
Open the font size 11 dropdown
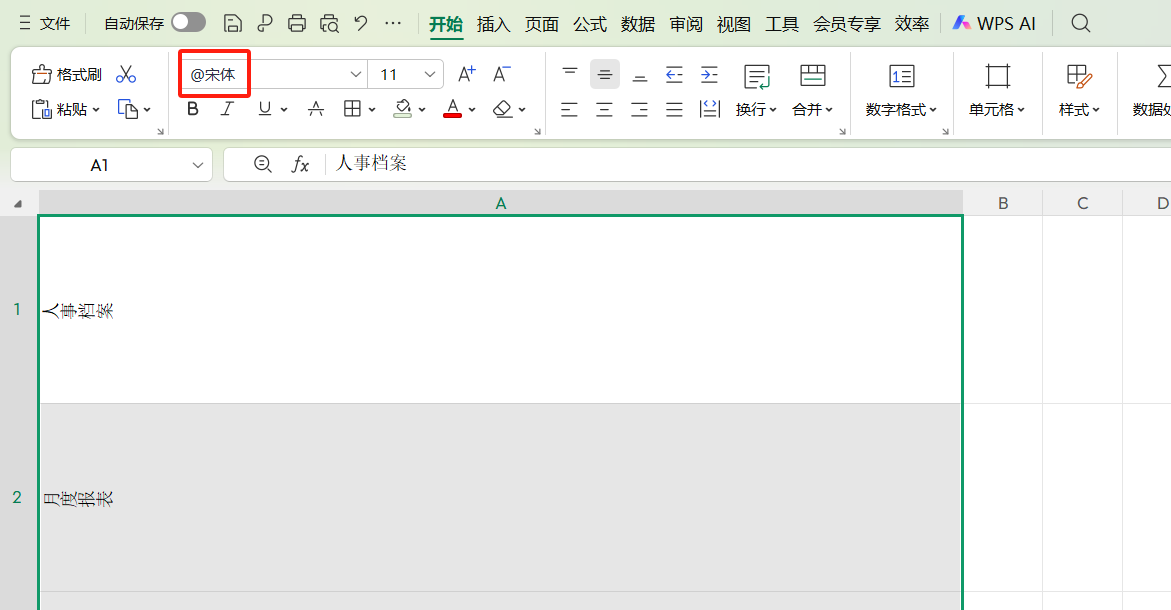coord(430,74)
